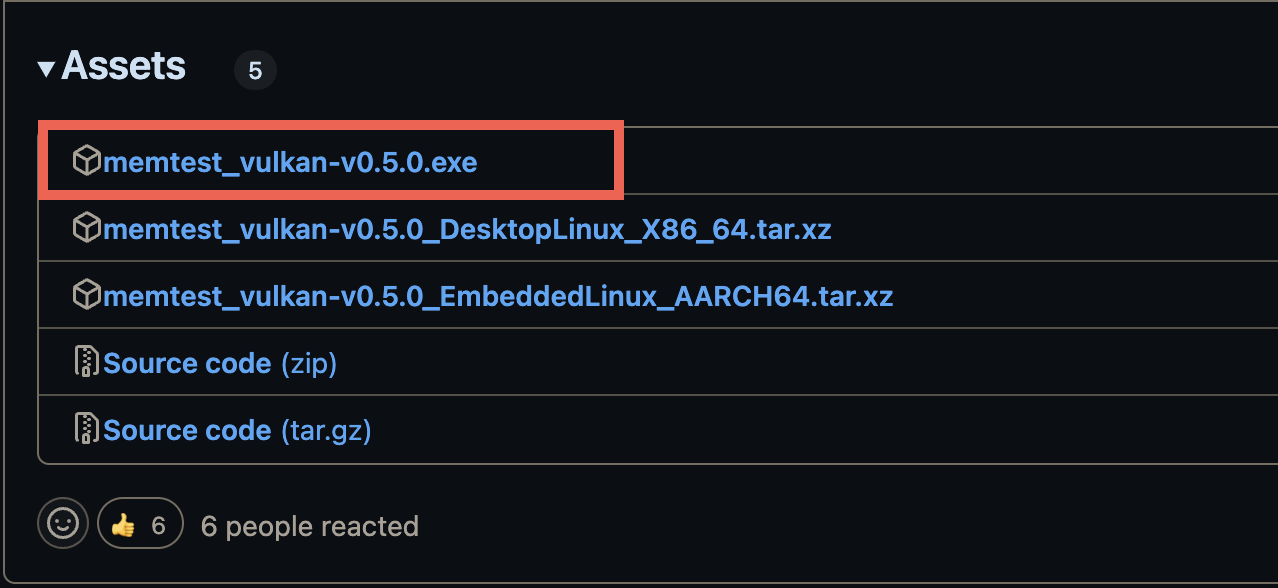Download the DesktopLinux_X86_64.tar.xz asset
Image resolution: width=1278 pixels, height=588 pixels.
[467, 230]
